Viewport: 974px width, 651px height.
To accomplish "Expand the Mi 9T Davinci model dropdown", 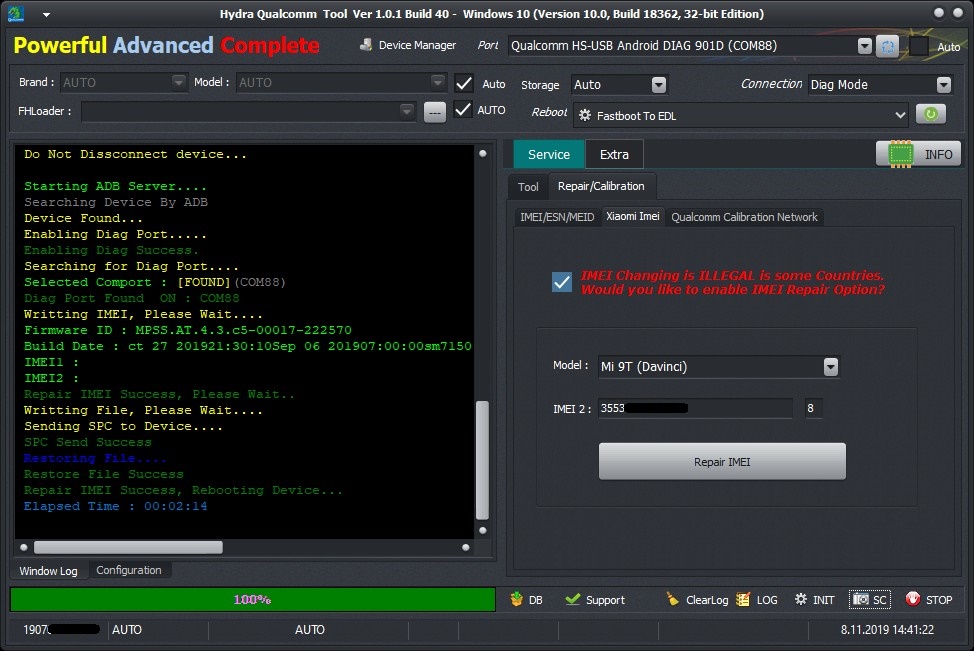I will tap(831, 366).
